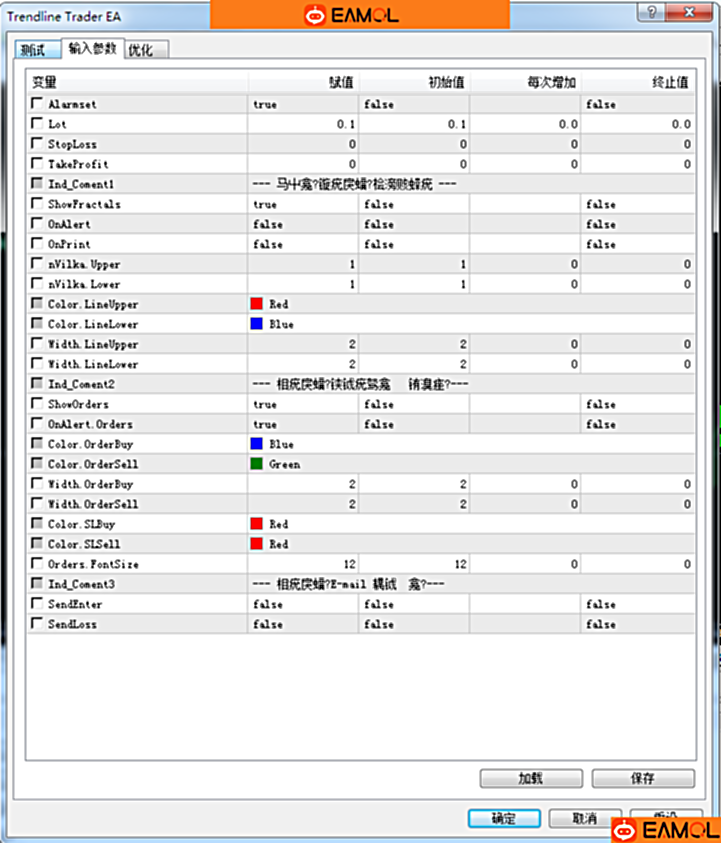This screenshot has width=721, height=843.
Task: Pick the red Color.LineUpper swatch
Action: [257, 304]
